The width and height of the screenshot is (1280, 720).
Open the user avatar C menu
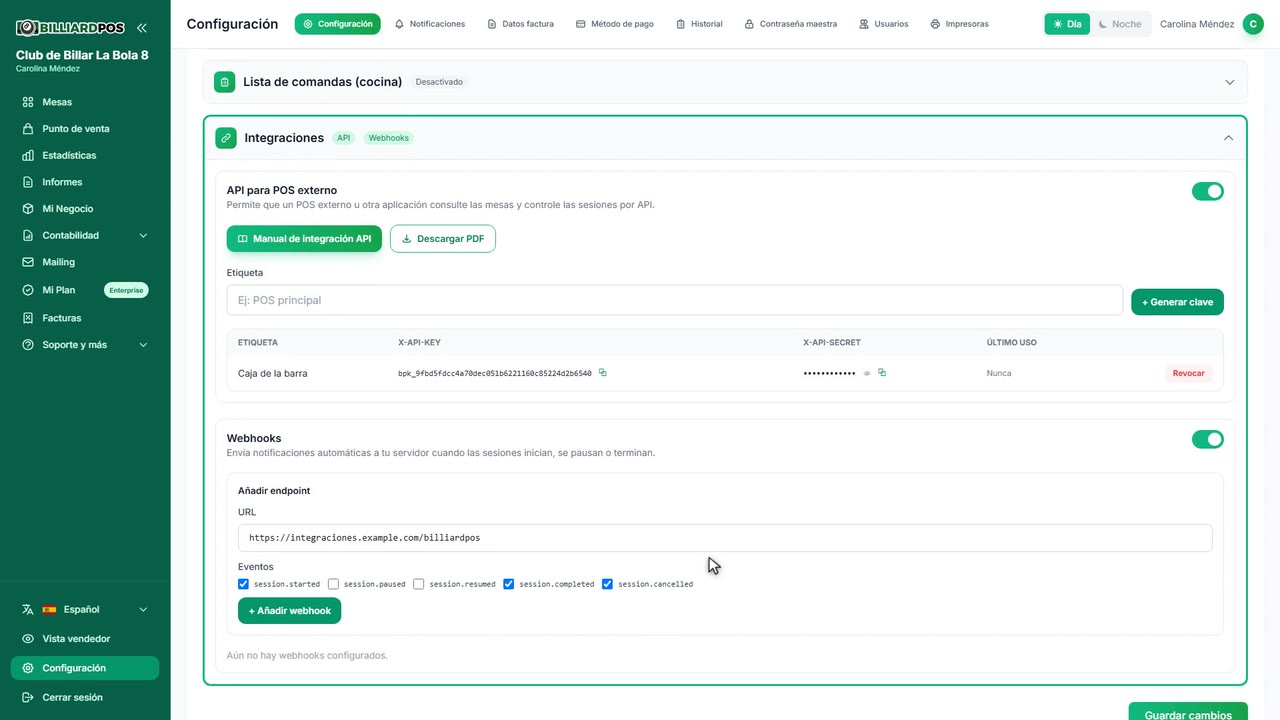[1253, 24]
